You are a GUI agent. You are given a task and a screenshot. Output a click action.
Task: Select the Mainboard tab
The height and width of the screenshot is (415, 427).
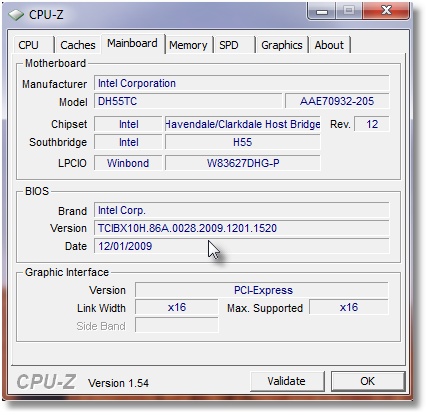click(133, 43)
